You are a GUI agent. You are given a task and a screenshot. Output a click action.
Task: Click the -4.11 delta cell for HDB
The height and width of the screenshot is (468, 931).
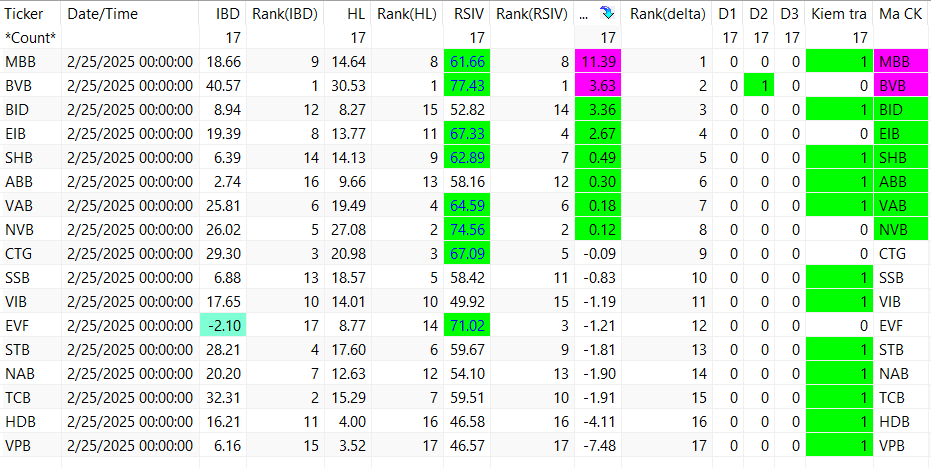[597, 422]
